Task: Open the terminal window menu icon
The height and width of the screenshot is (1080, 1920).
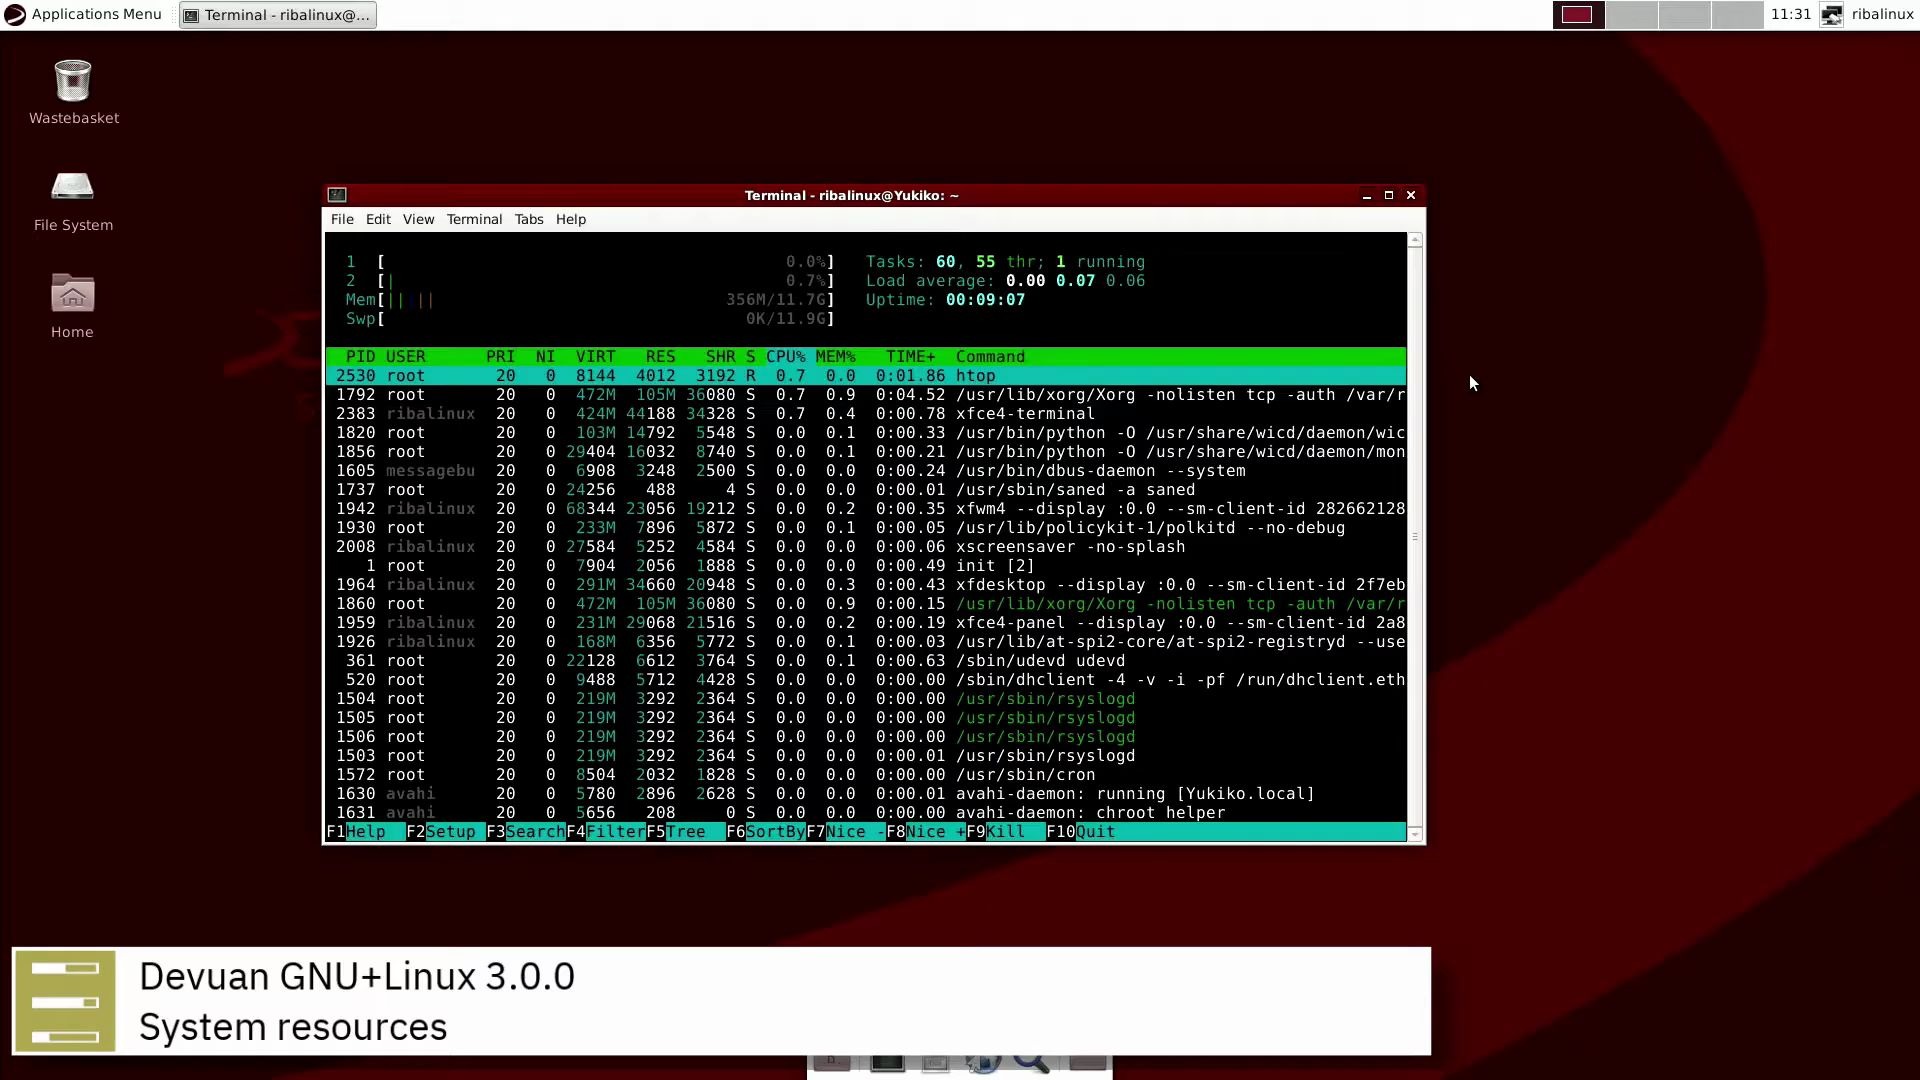Action: click(337, 195)
